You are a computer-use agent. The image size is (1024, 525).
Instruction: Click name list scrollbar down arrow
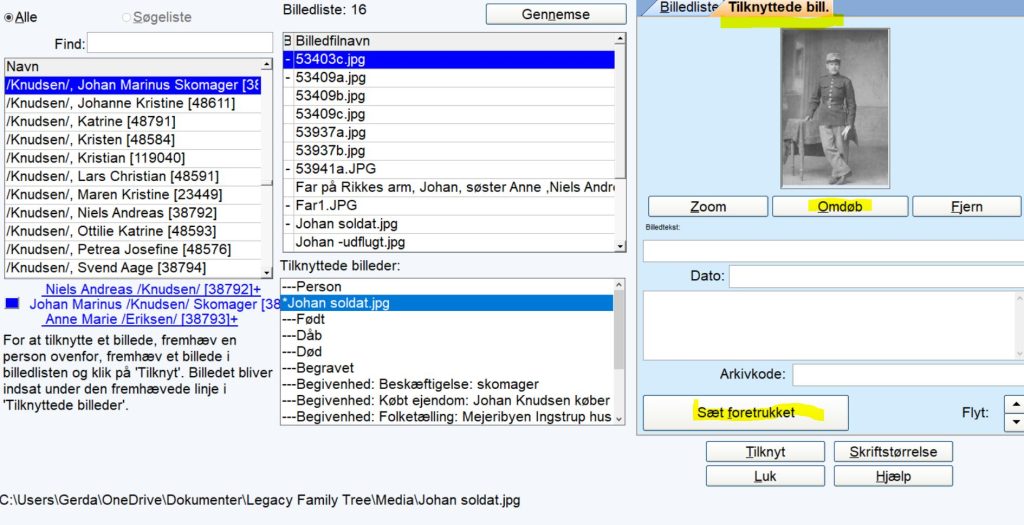click(x=266, y=272)
